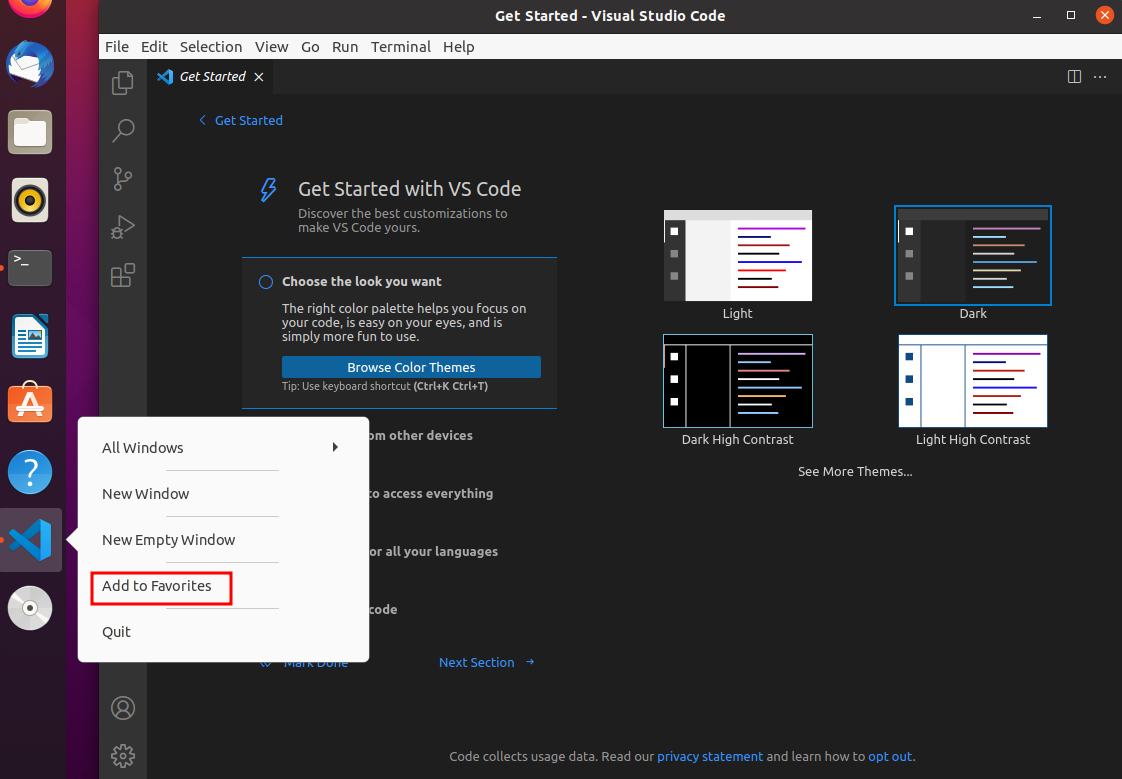Open the privacy statement link
This screenshot has height=779, width=1122.
point(710,756)
